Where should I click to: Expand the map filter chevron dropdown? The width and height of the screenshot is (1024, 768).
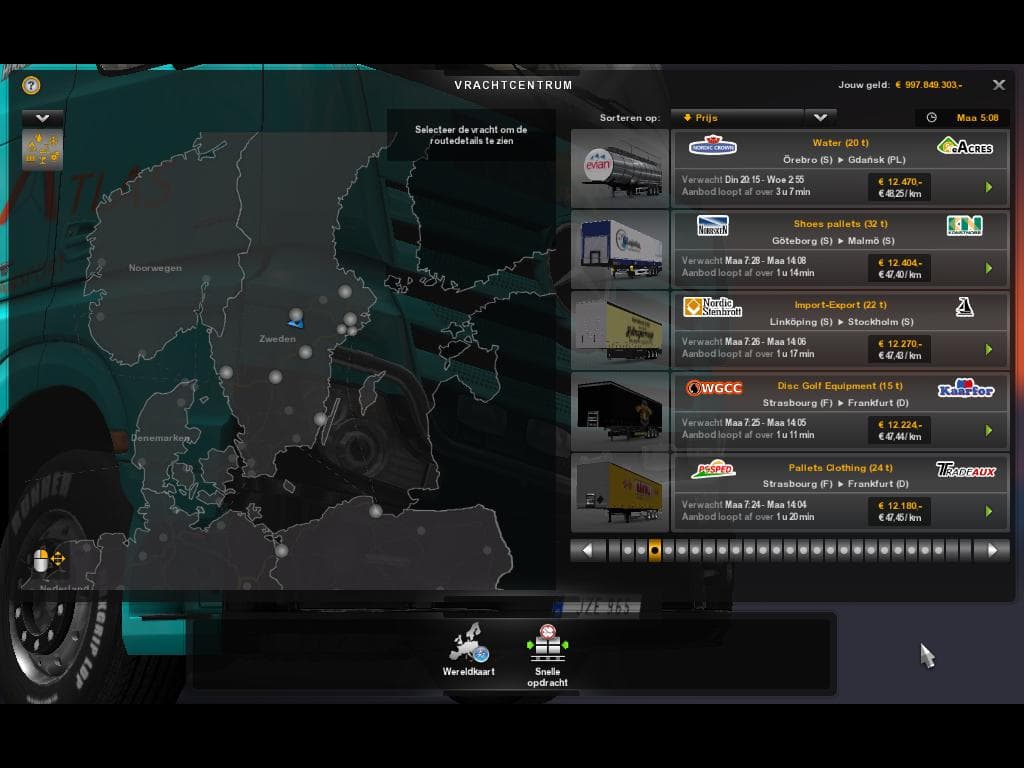click(x=42, y=118)
